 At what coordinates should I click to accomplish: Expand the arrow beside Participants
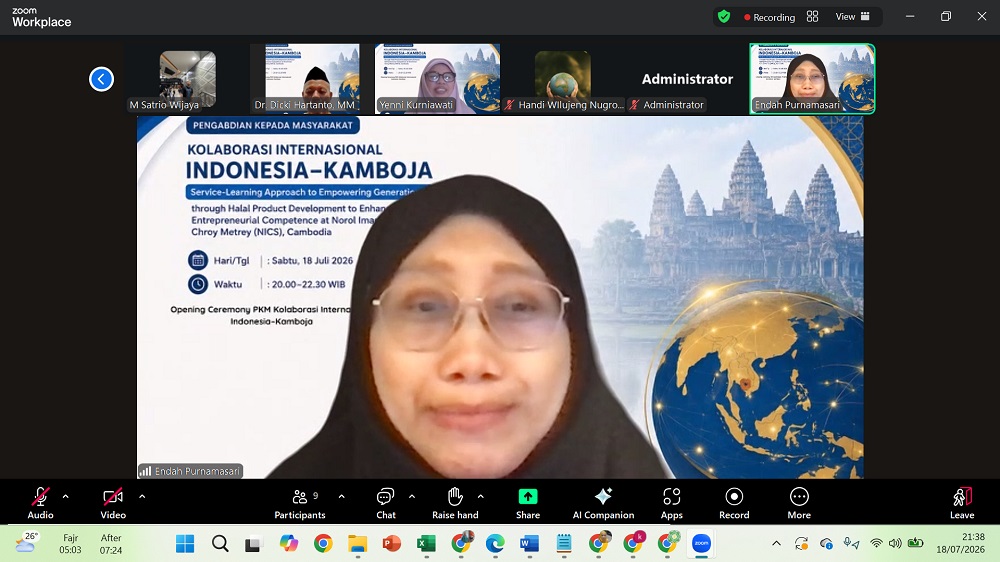click(x=341, y=496)
